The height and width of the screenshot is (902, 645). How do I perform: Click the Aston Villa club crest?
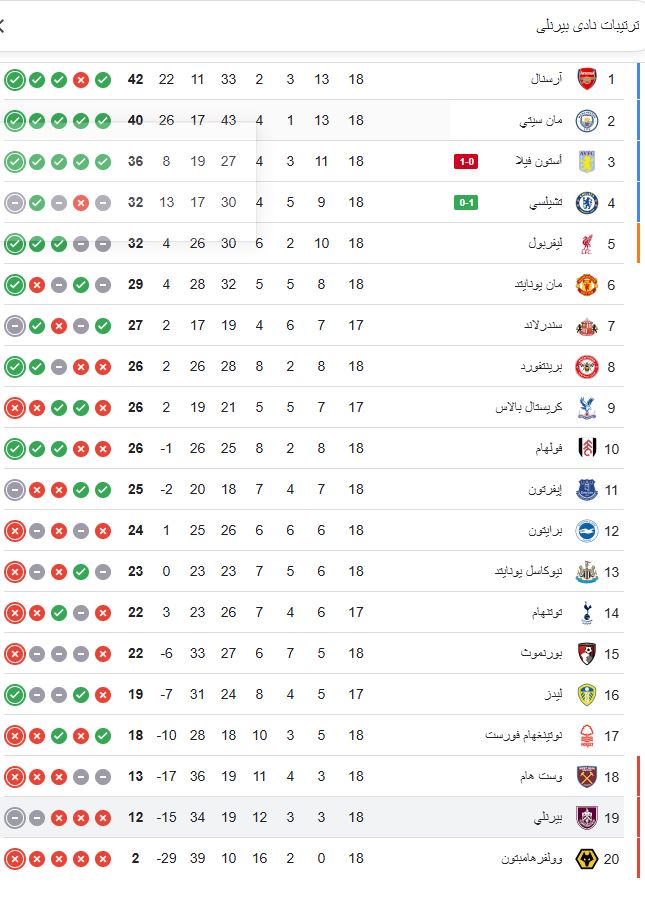587,161
